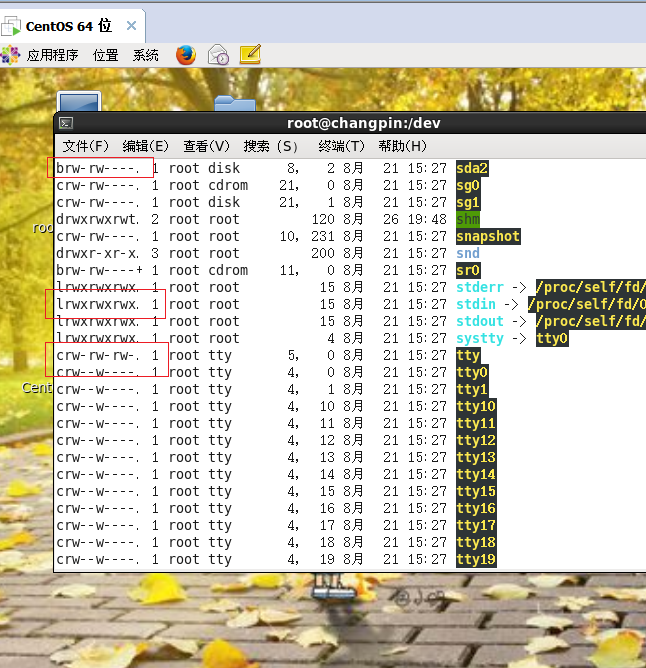This screenshot has height=668, width=646.
Task: Click the tty18 device name
Action: coord(476,542)
